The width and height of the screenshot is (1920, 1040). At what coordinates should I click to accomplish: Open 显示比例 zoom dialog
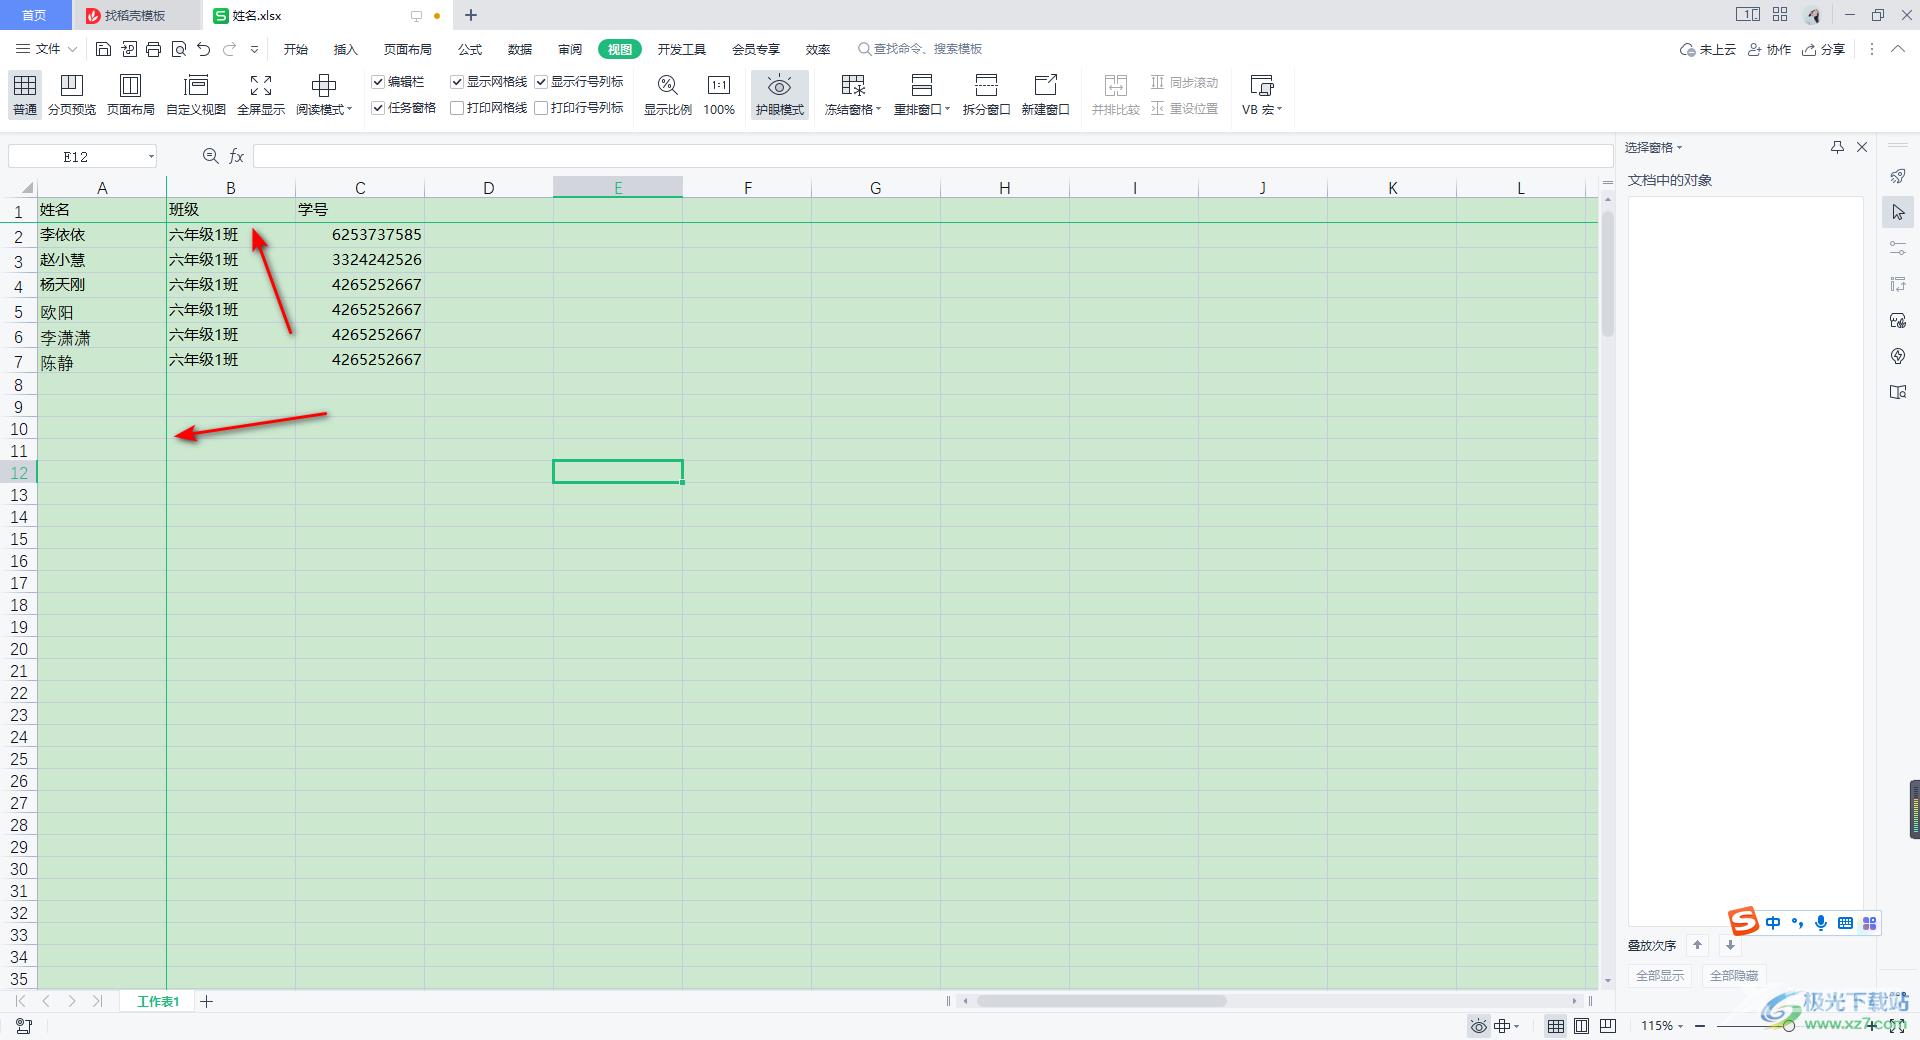click(x=667, y=95)
